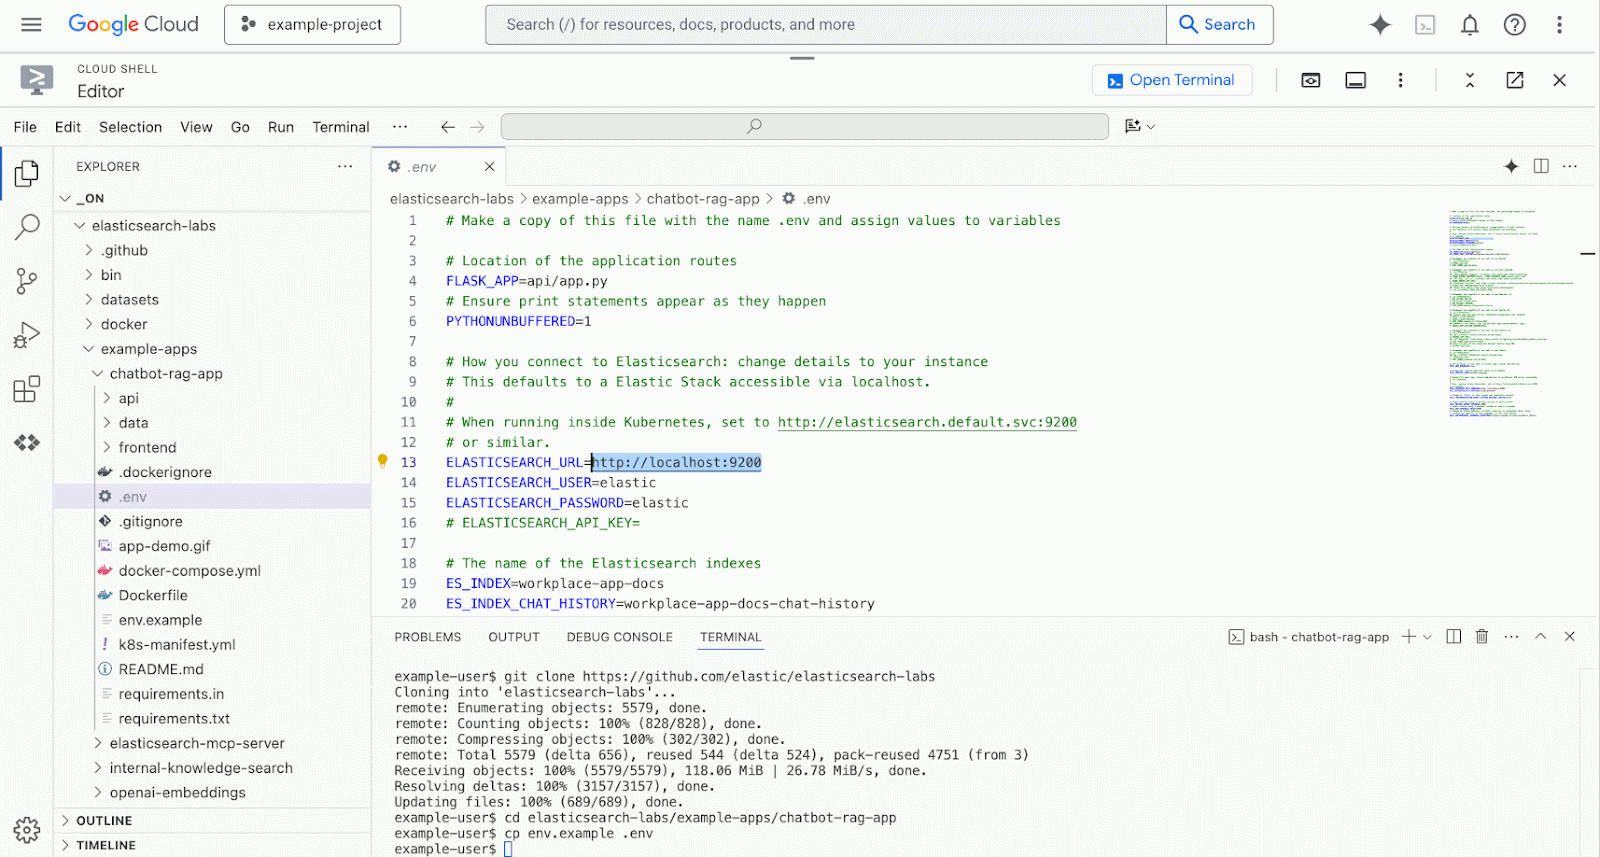1600x857 pixels.
Task: Open the elasticsearch.default.svc:9200 link
Action: (927, 422)
